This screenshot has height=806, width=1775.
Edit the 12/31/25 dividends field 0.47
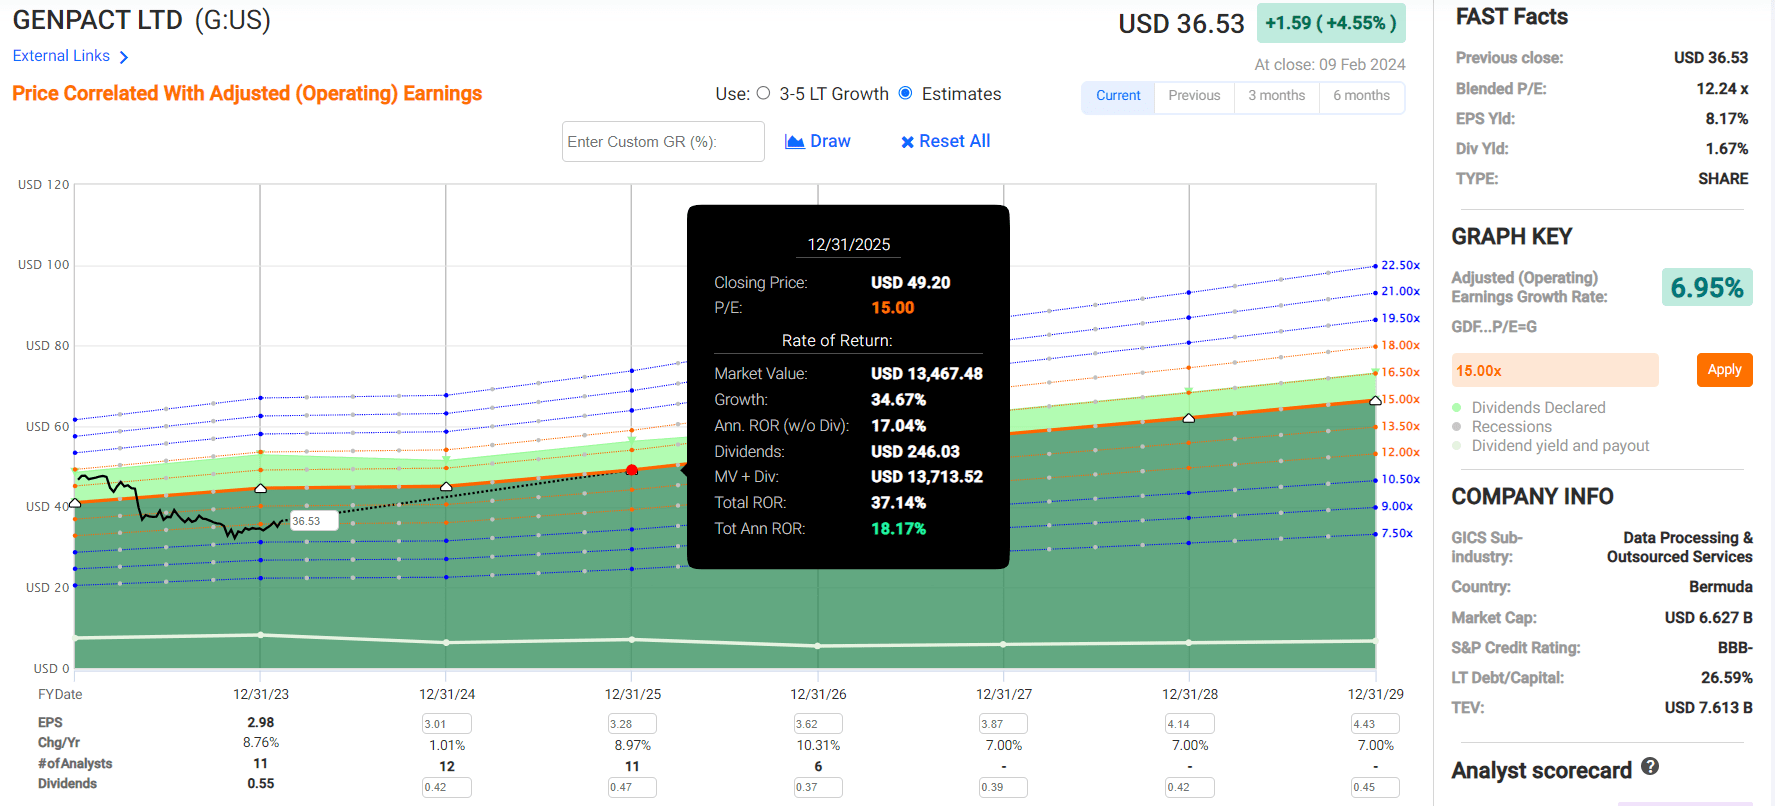tap(632, 787)
